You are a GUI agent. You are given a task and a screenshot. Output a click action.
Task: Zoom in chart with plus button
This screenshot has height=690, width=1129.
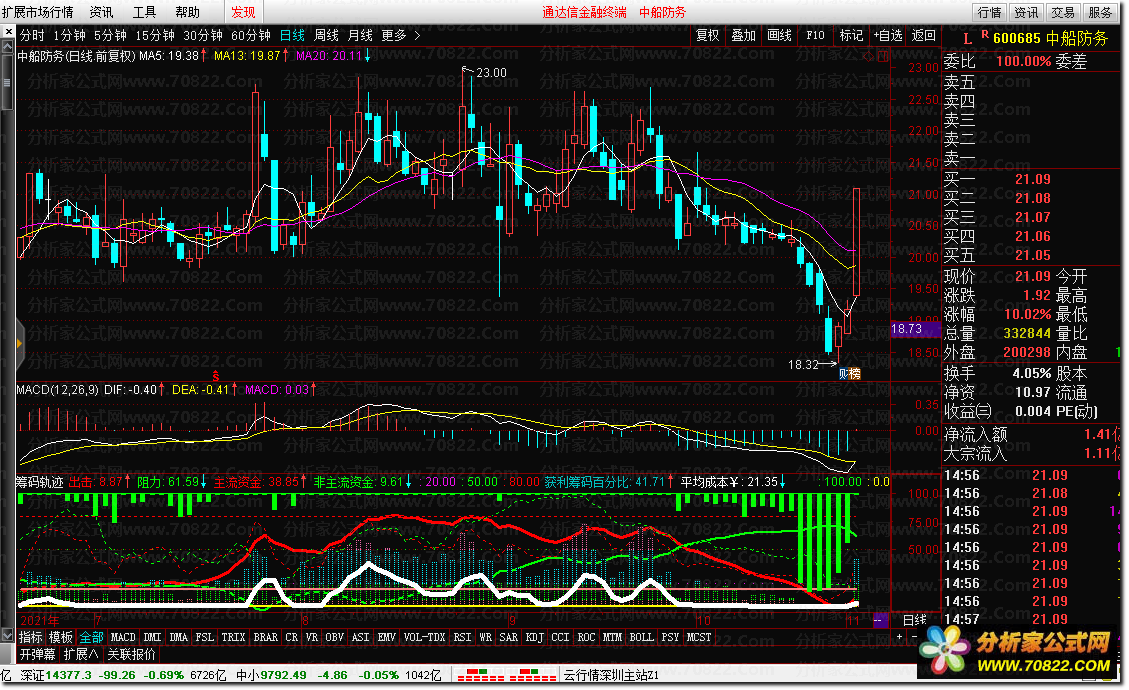click(899, 637)
